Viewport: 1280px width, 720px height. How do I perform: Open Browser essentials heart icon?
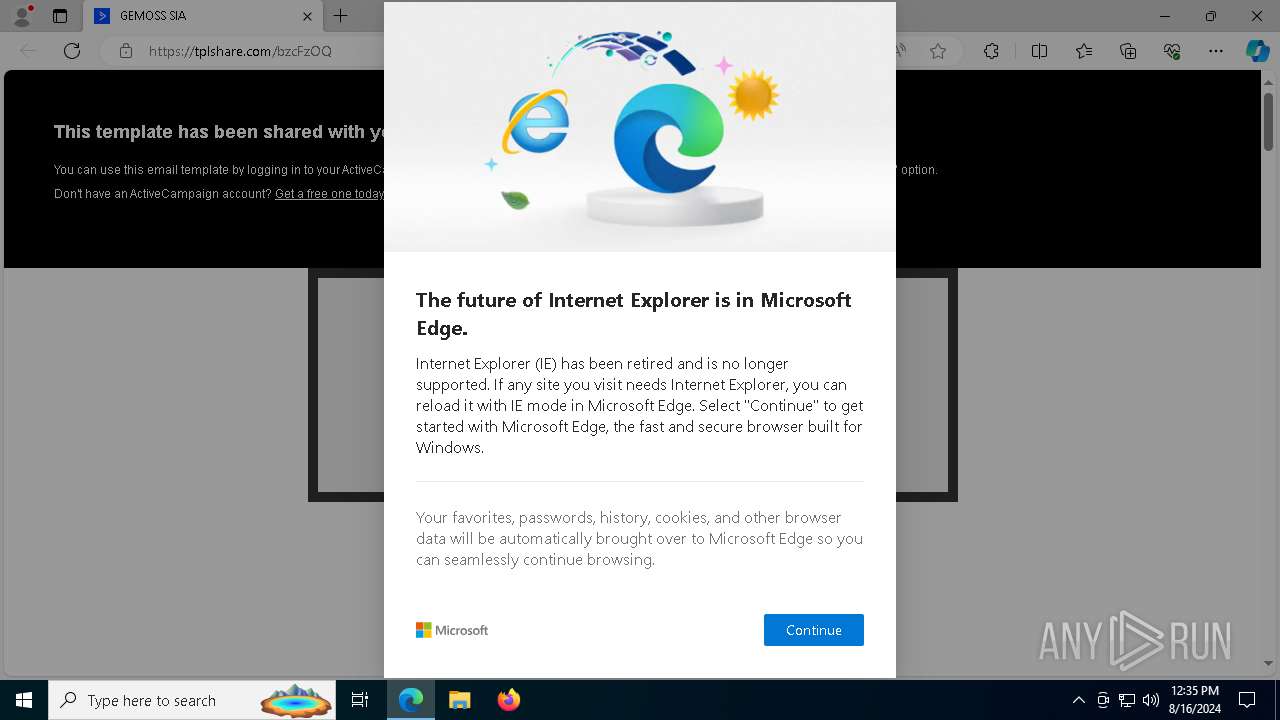point(1172,51)
